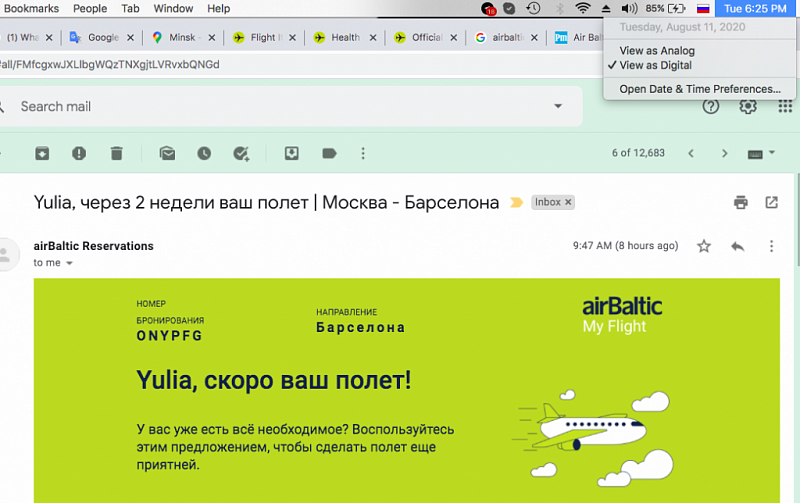Close the airbaltic search tab
The height and width of the screenshot is (503, 800).
534,37
